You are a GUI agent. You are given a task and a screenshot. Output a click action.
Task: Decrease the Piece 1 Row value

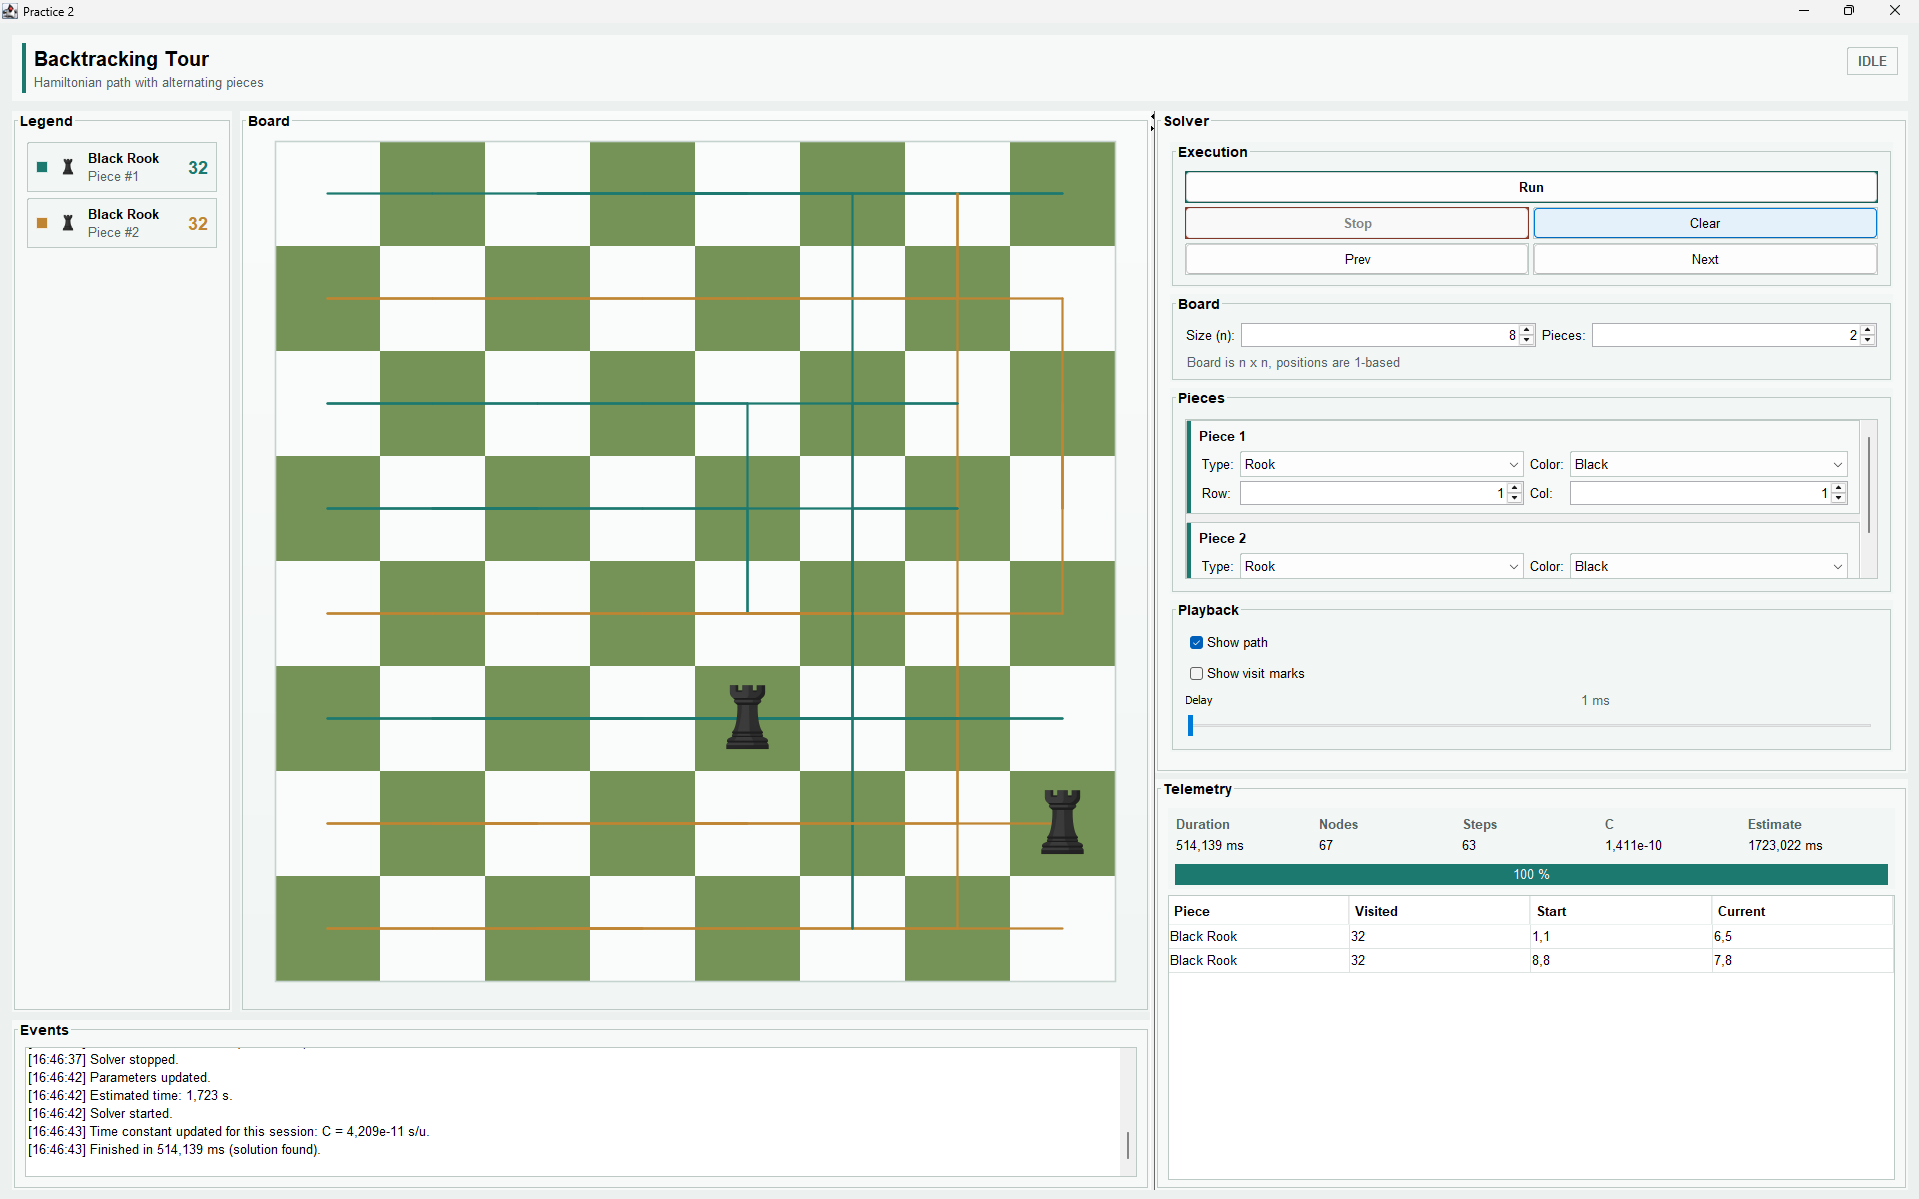(1514, 498)
